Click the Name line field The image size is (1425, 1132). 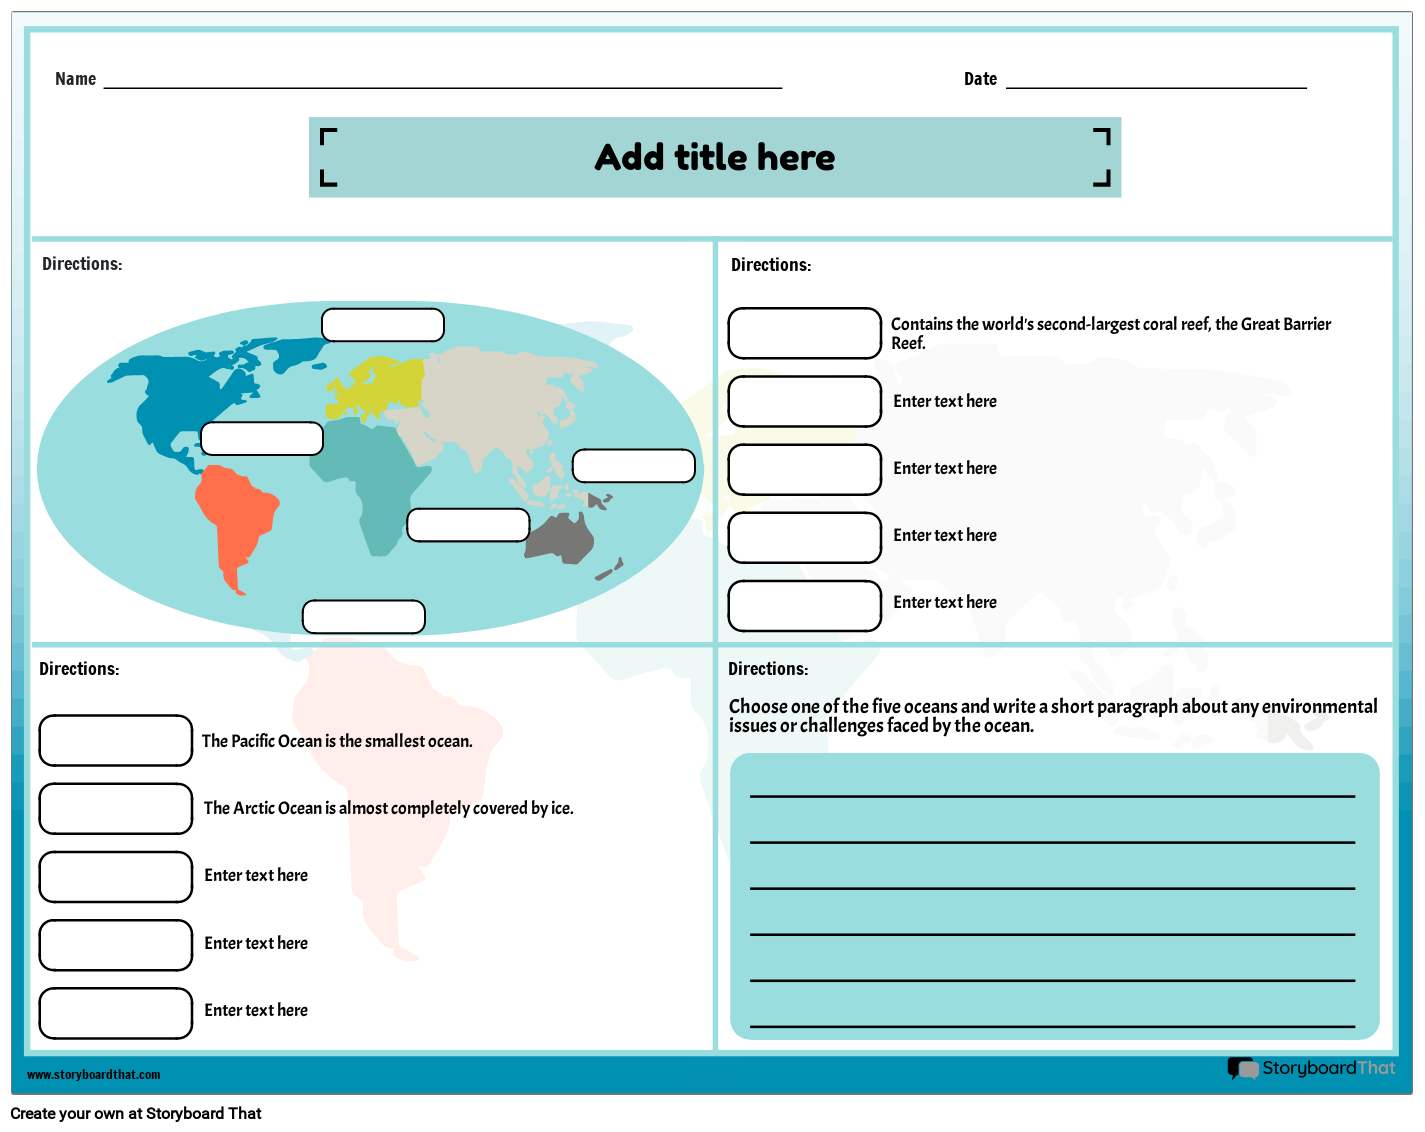(443, 80)
